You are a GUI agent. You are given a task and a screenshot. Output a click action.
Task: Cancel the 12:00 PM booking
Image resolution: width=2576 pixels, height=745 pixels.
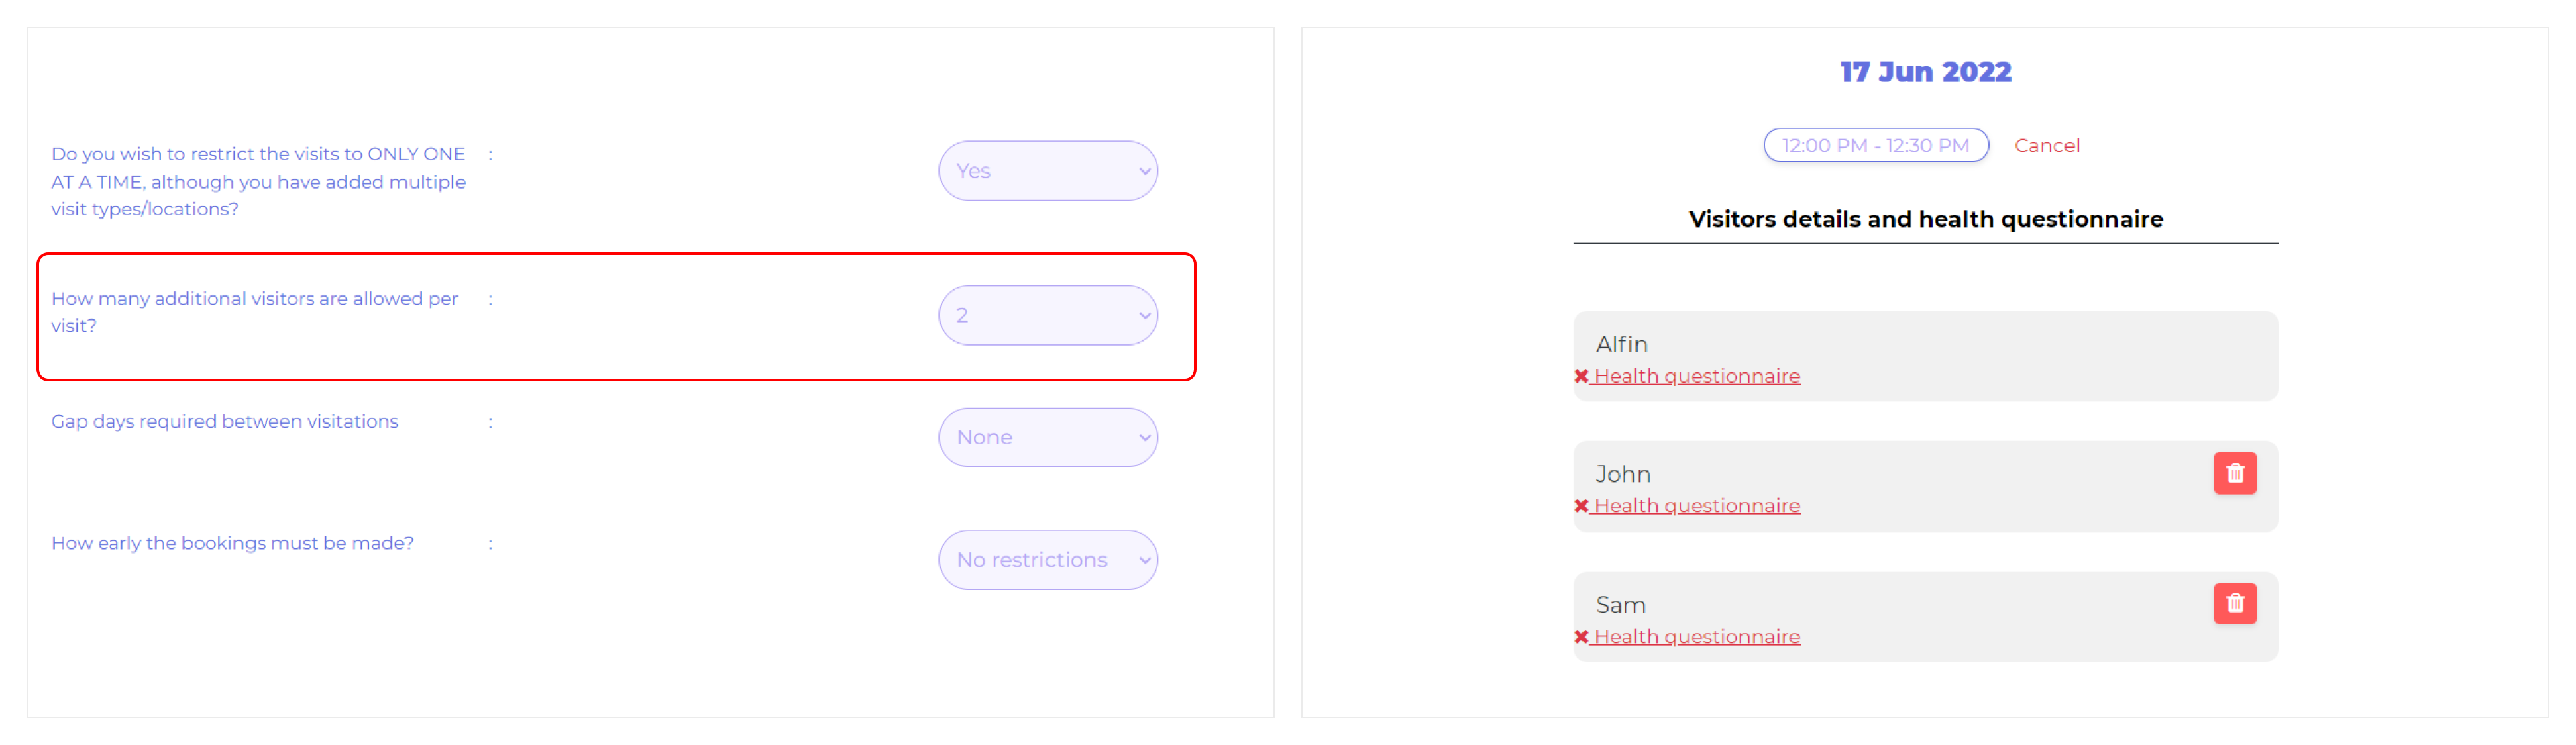pos(2046,146)
